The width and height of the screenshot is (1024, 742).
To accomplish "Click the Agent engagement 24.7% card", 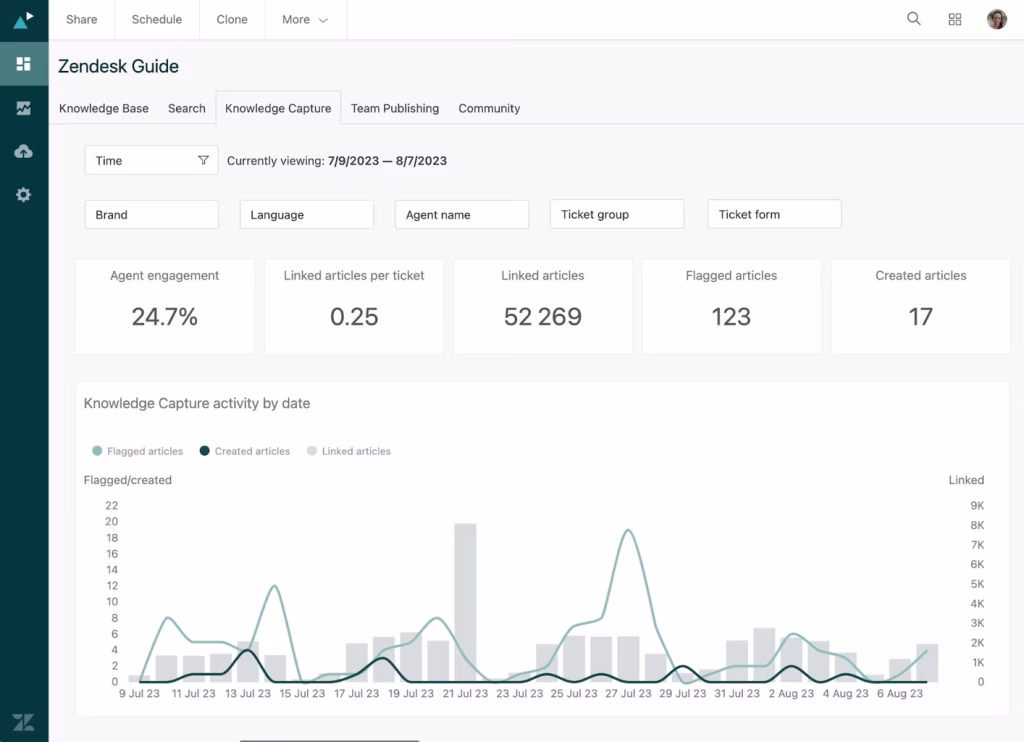I will point(165,306).
